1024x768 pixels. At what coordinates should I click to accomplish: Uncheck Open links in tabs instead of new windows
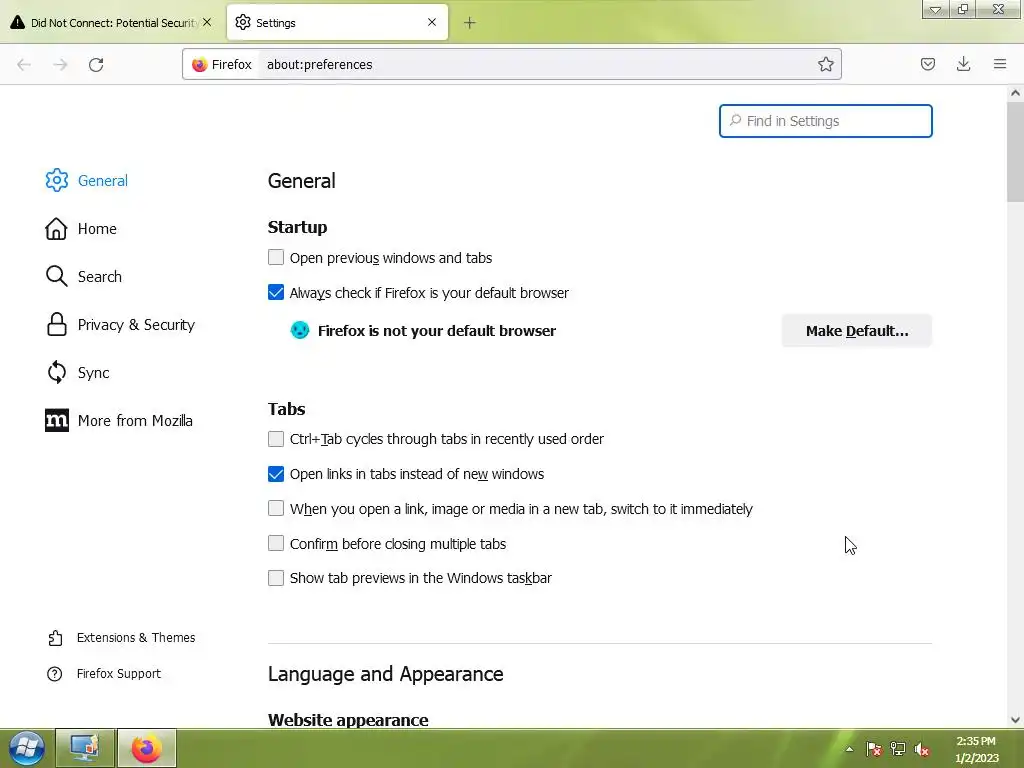click(x=276, y=473)
